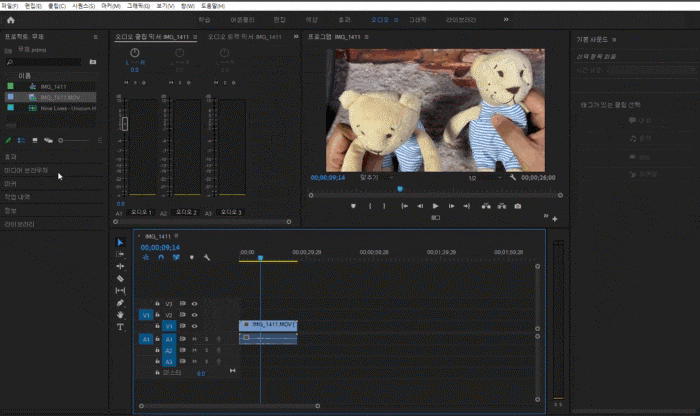Viewport: 700px width, 416px height.
Task: Switch Project panel to freeform view
Action: tap(48, 140)
